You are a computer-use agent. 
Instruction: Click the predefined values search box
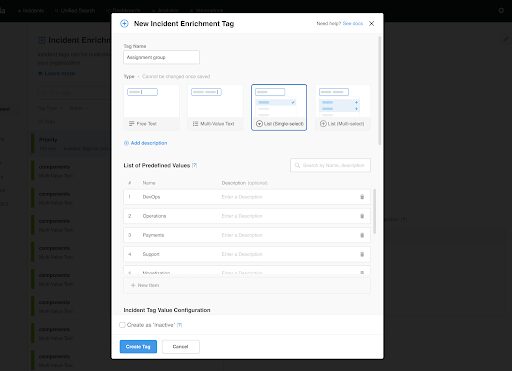coord(330,165)
